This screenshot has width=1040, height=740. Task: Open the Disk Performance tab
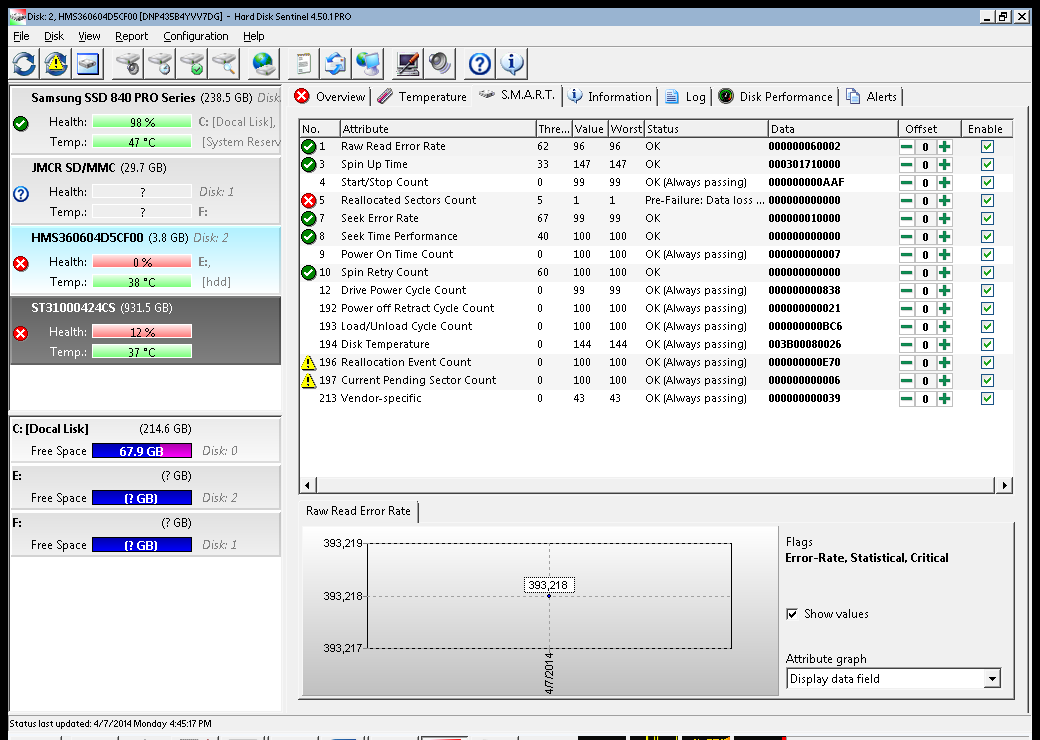tap(775, 97)
